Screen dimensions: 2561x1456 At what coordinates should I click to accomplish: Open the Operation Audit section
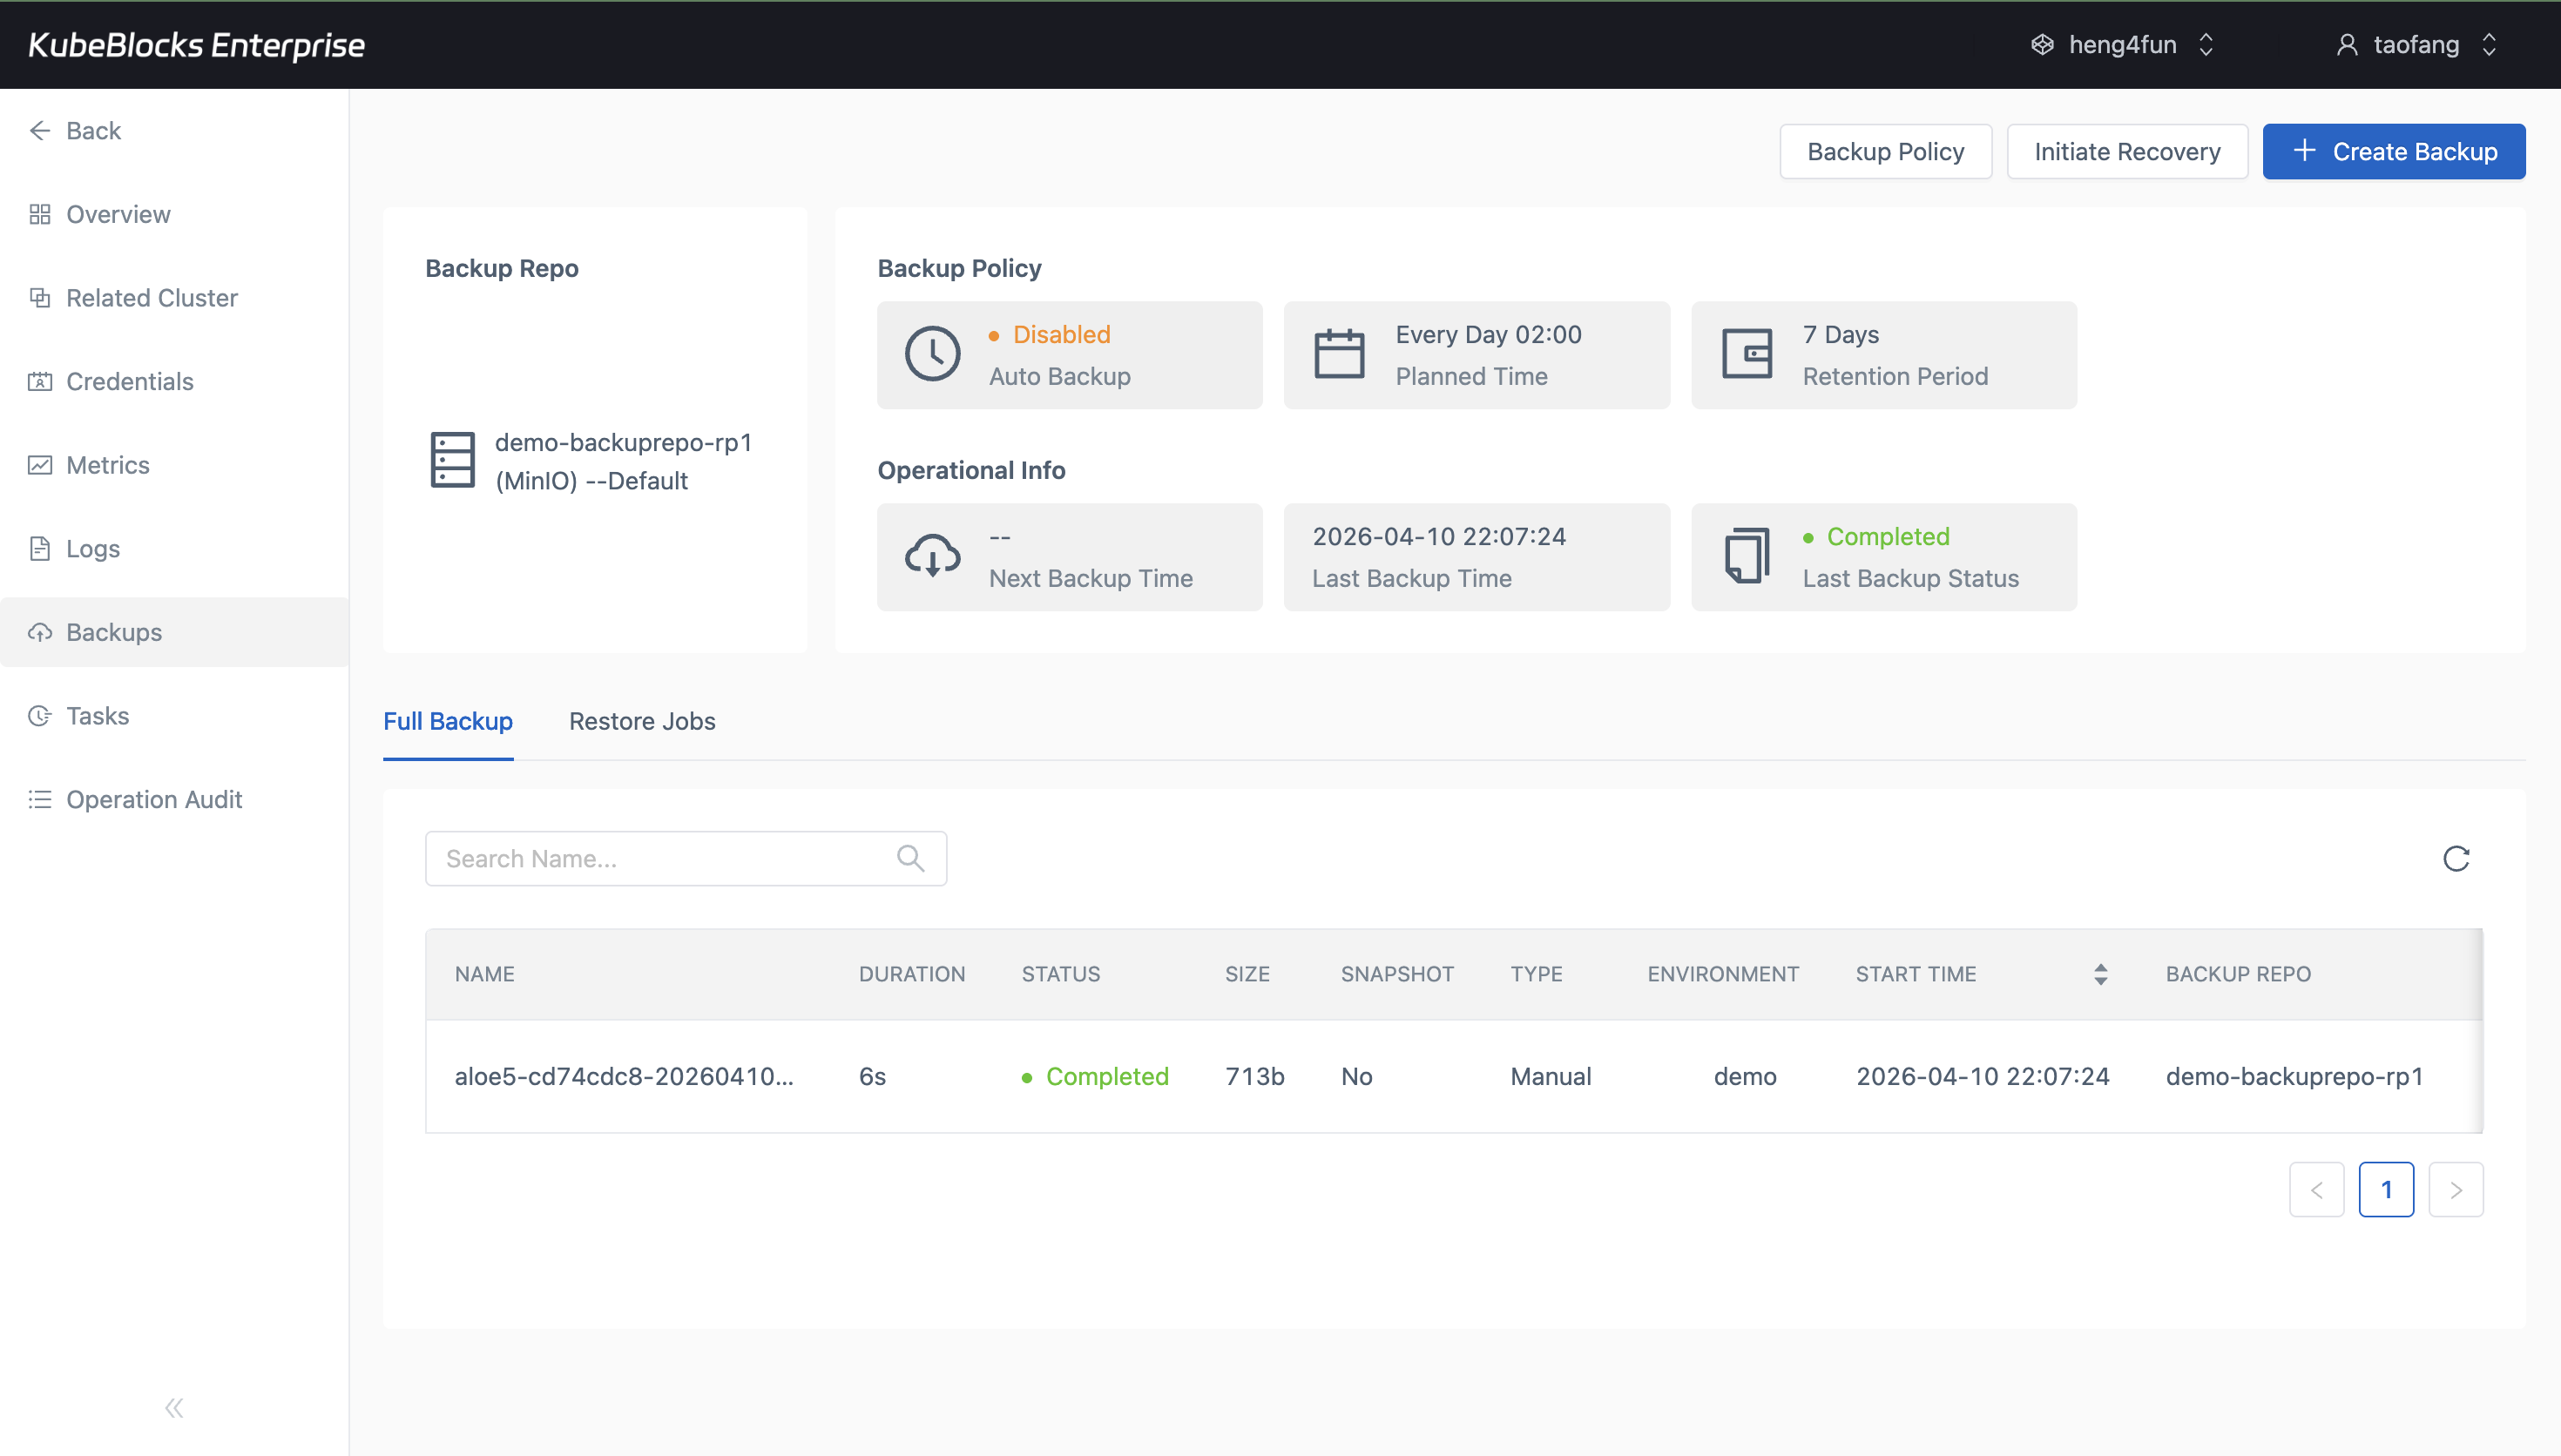[154, 799]
